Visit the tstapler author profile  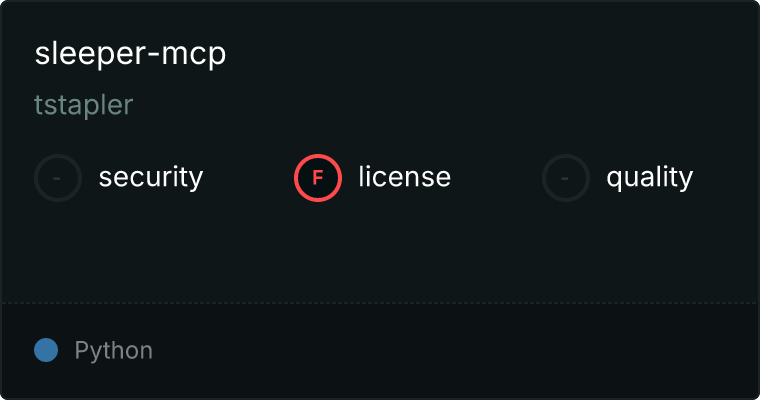coord(83,105)
